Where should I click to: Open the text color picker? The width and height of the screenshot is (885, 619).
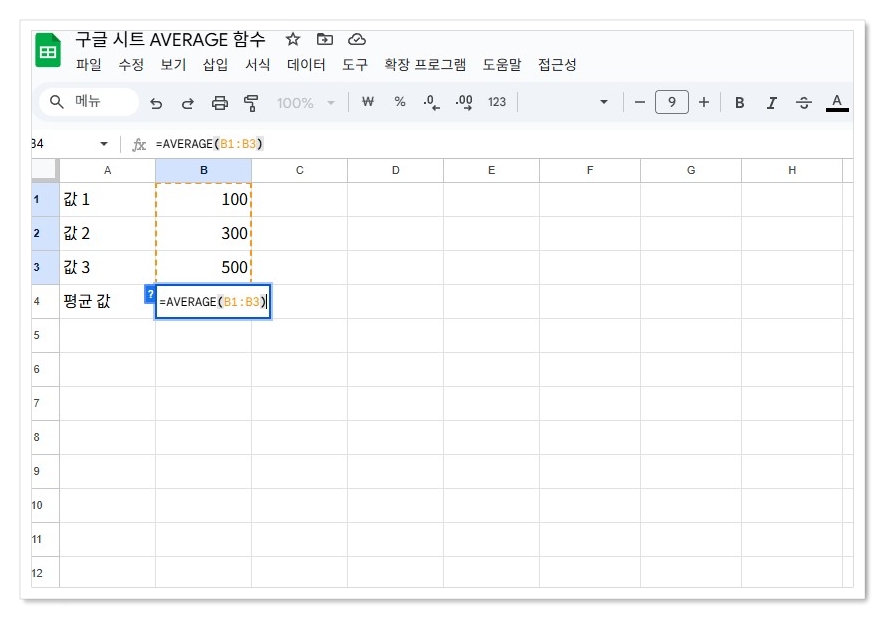coord(837,103)
